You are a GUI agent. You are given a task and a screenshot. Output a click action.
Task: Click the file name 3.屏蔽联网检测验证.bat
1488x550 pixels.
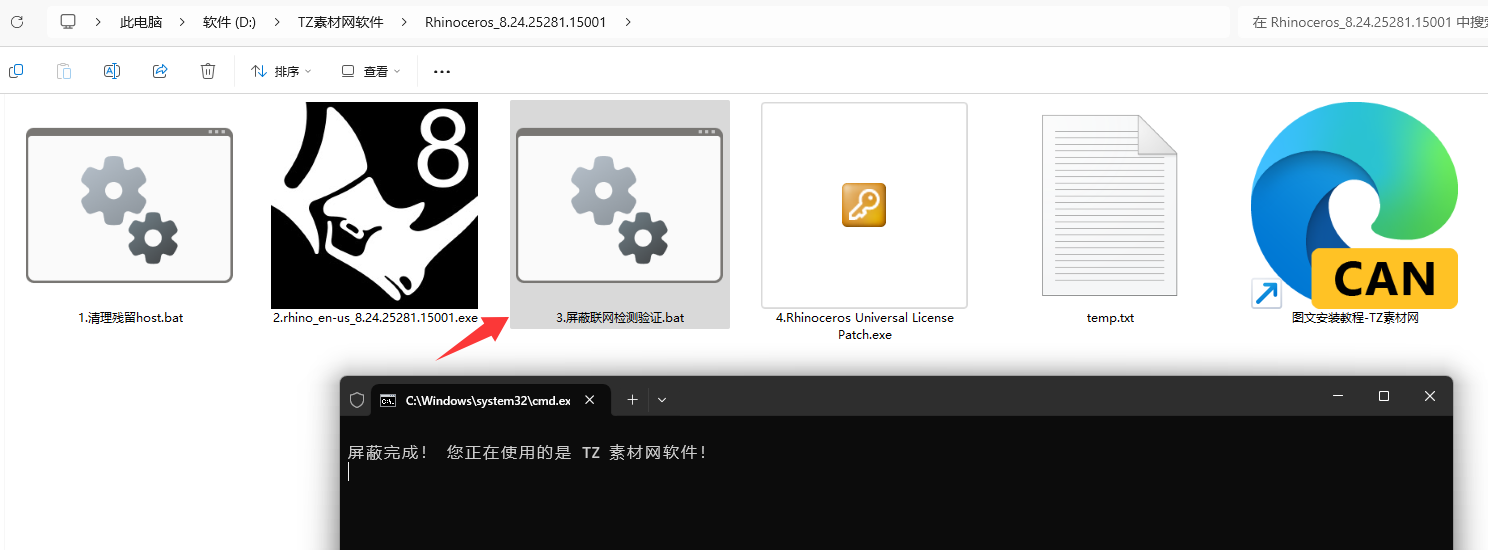[620, 318]
